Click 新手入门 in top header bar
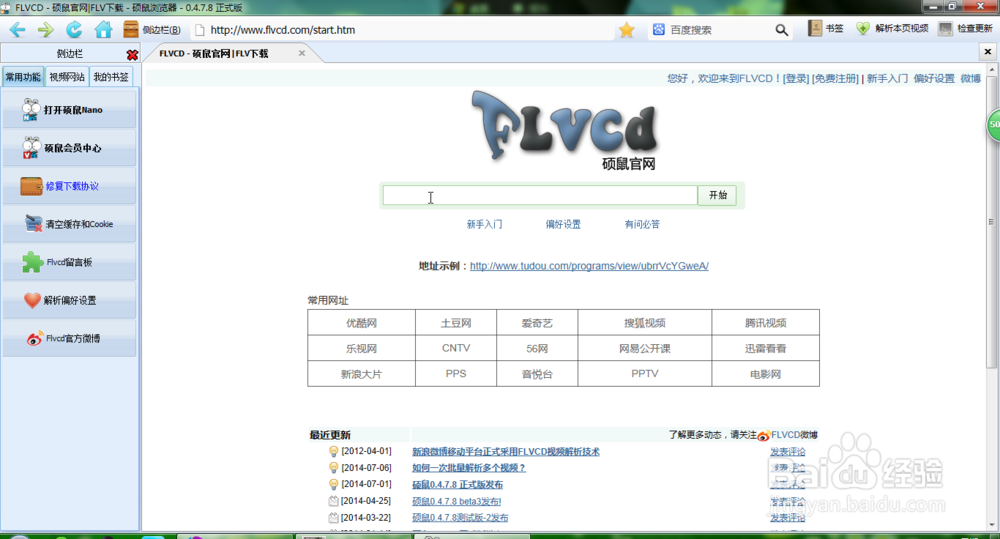The width and height of the screenshot is (1000, 539). (x=887, y=78)
